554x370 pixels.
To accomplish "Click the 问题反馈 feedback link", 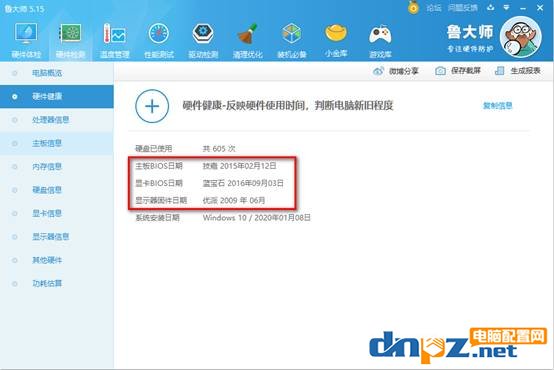I will click(462, 8).
